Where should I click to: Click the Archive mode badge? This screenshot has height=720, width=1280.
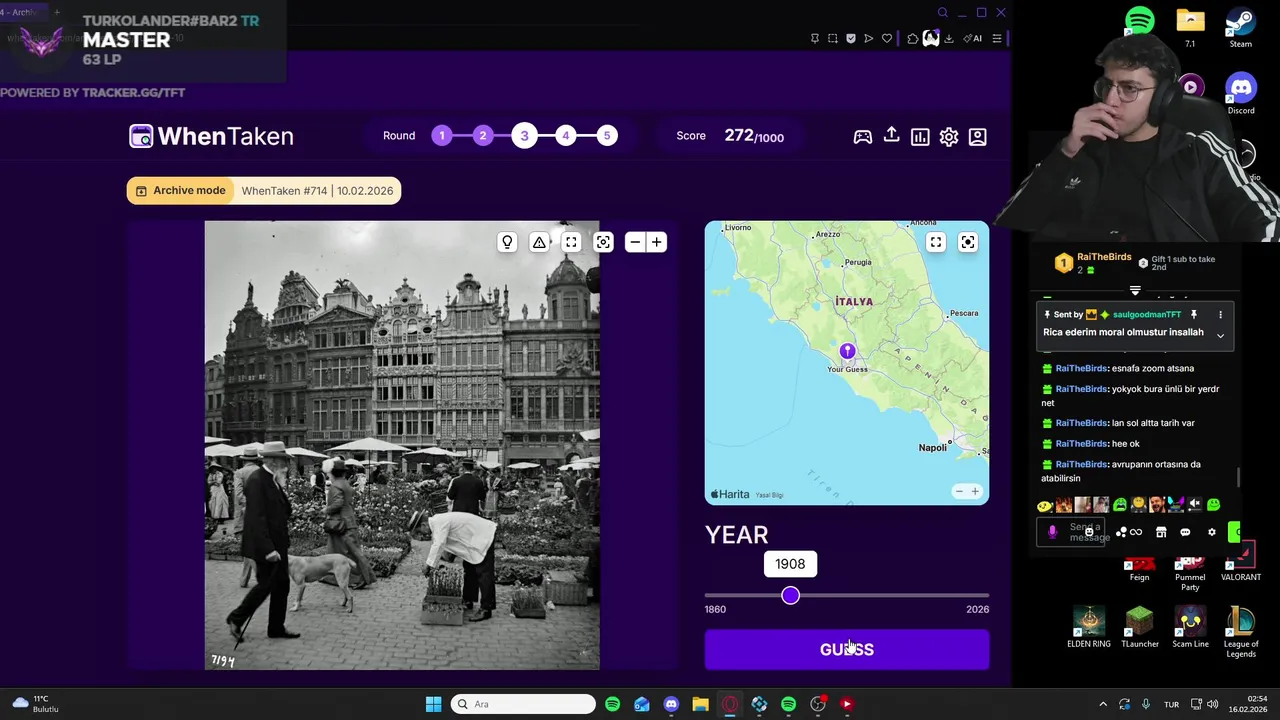(180, 191)
